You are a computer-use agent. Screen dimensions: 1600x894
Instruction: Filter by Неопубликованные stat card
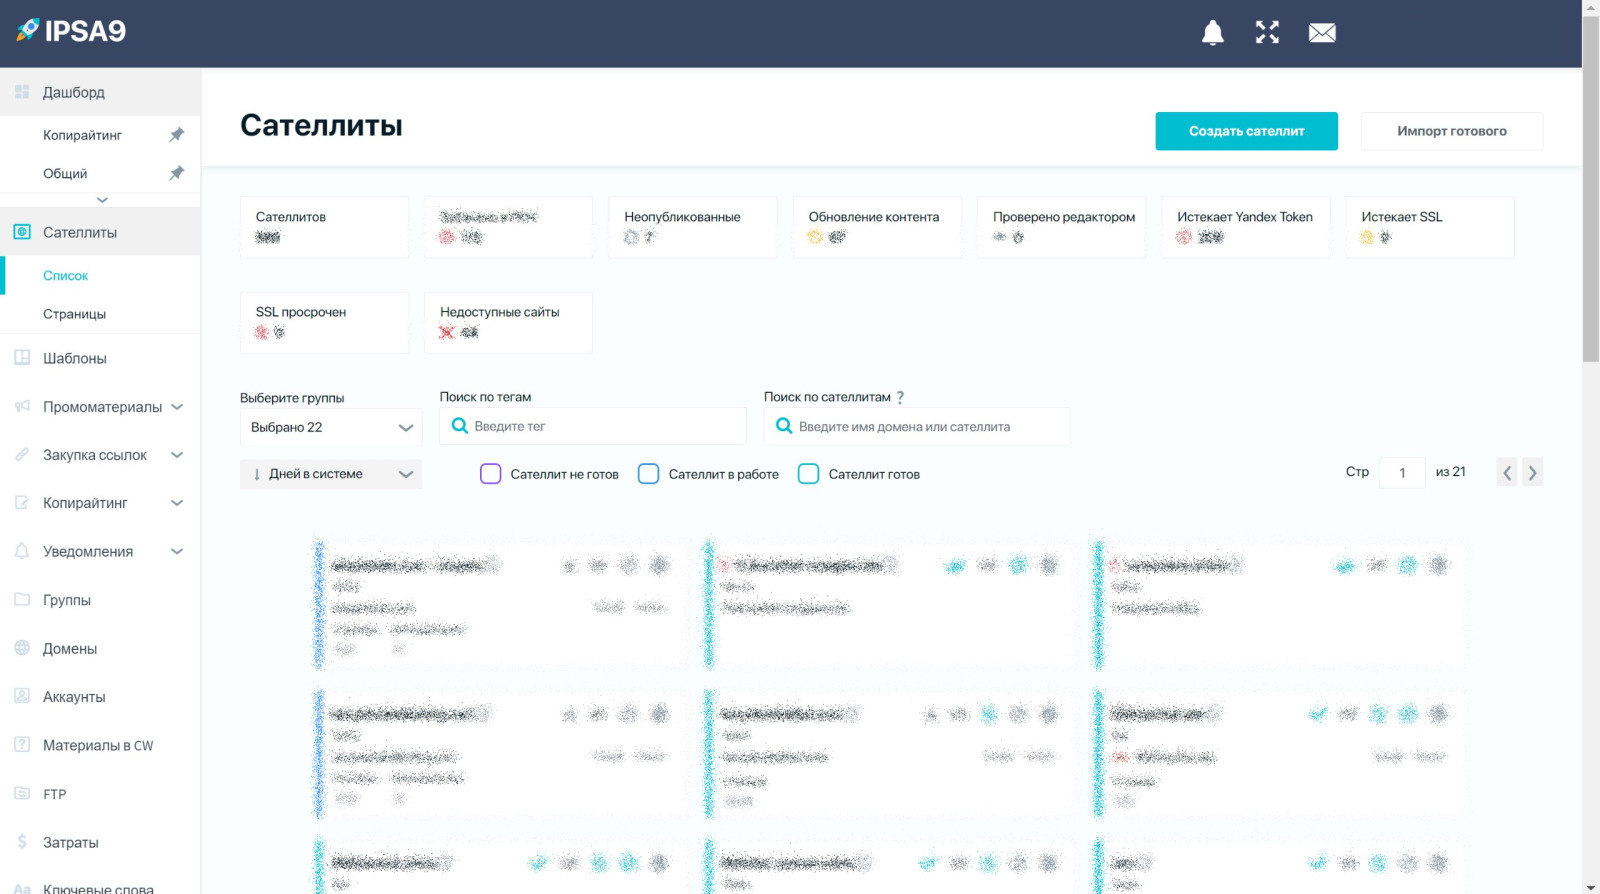pos(693,227)
